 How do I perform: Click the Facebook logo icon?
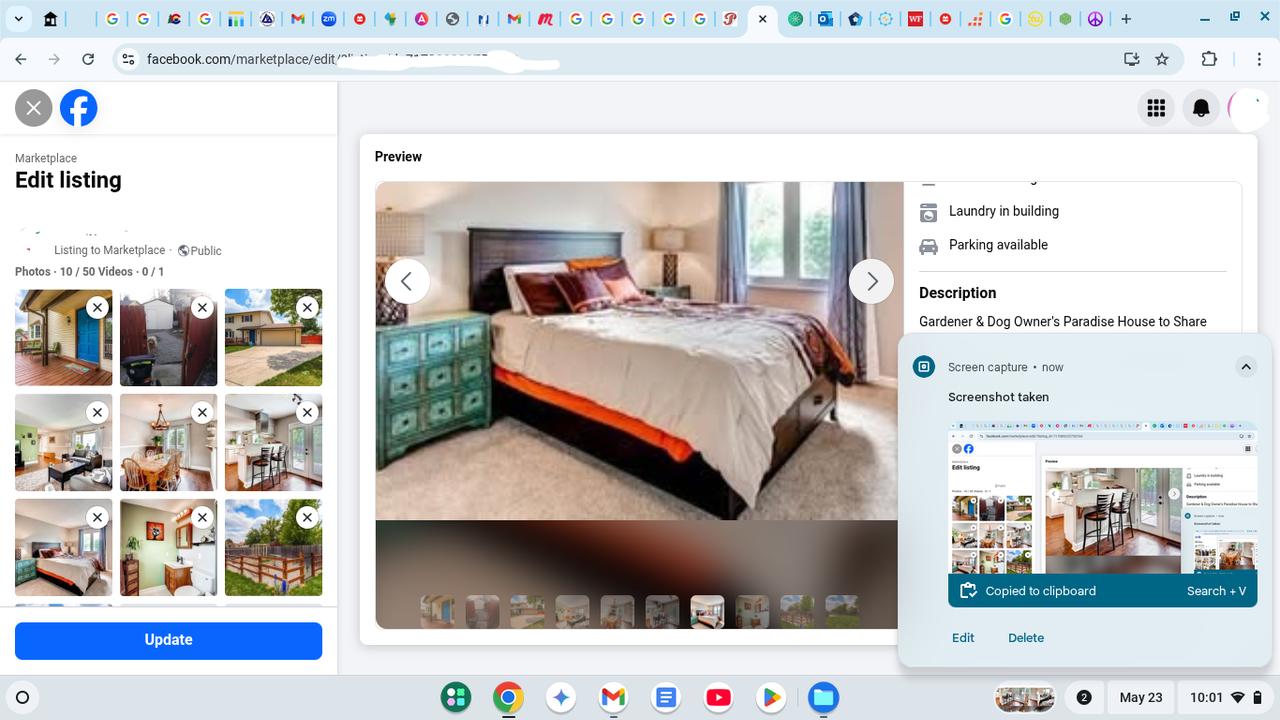pos(79,108)
